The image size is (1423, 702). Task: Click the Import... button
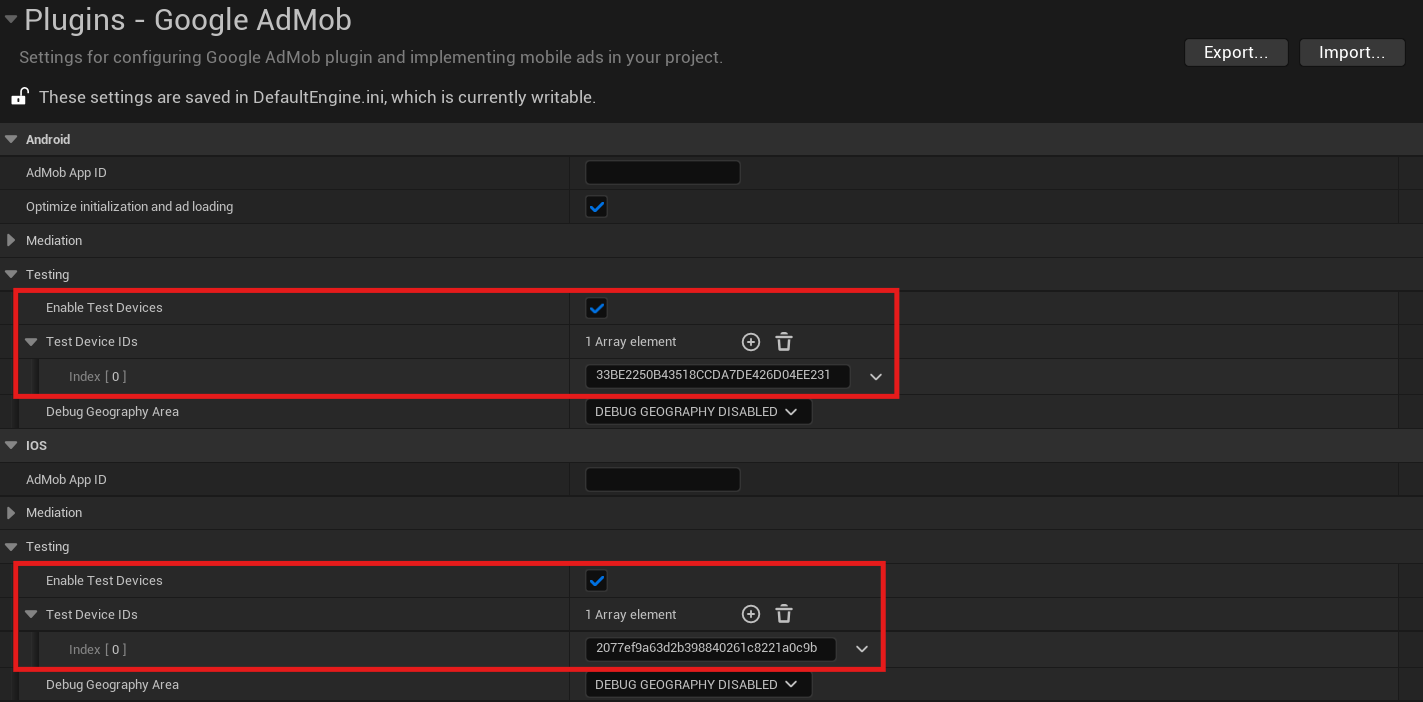pyautogui.click(x=1351, y=53)
